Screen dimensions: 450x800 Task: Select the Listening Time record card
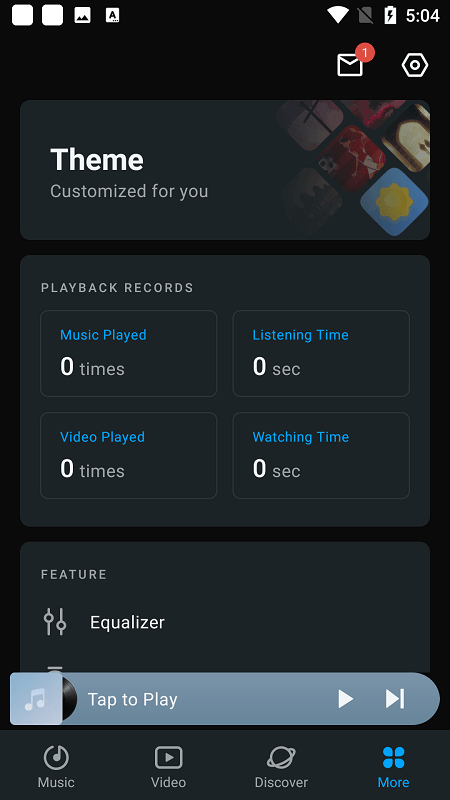pos(321,353)
